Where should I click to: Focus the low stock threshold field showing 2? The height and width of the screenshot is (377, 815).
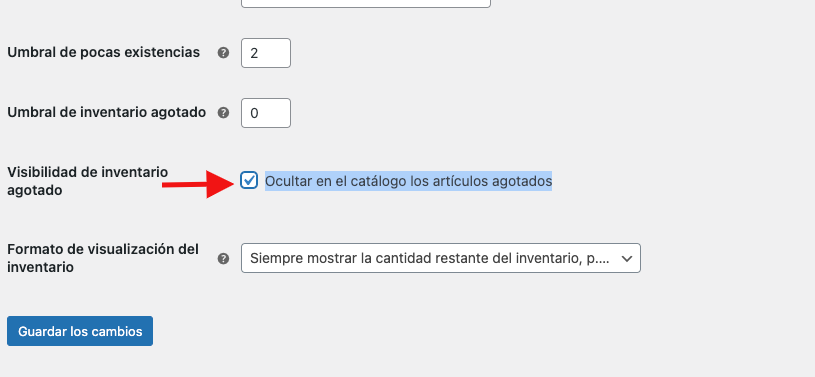pyautogui.click(x=266, y=53)
